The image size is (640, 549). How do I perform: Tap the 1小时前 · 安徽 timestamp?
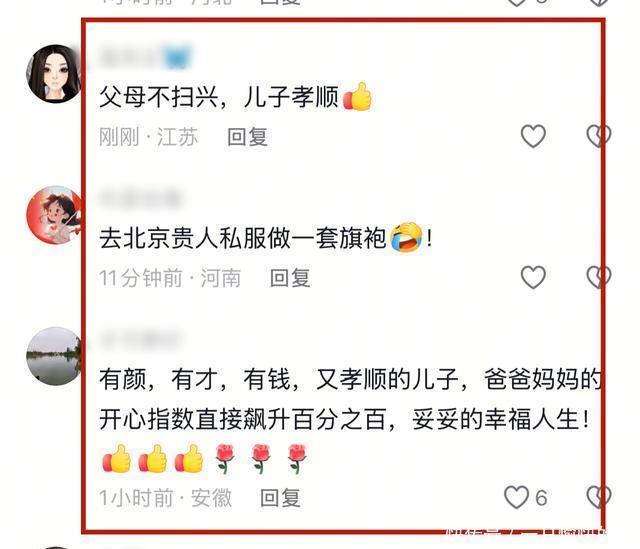(165, 498)
